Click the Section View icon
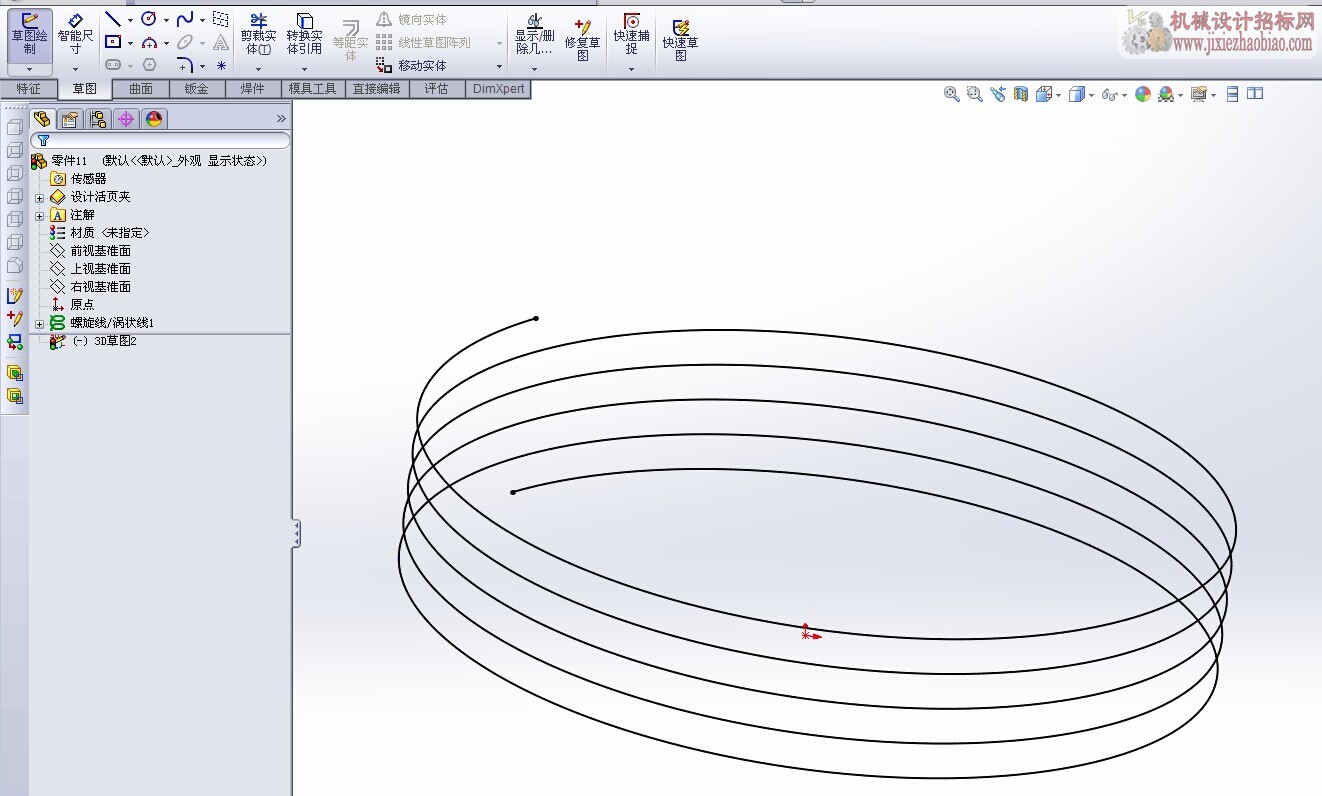The height and width of the screenshot is (796, 1322). (1020, 94)
